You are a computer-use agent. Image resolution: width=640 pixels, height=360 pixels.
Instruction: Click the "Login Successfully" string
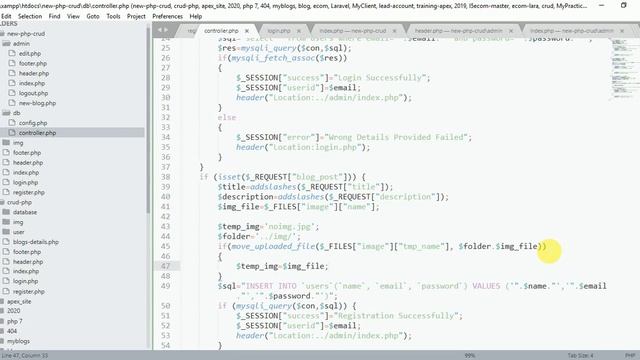pos(381,78)
